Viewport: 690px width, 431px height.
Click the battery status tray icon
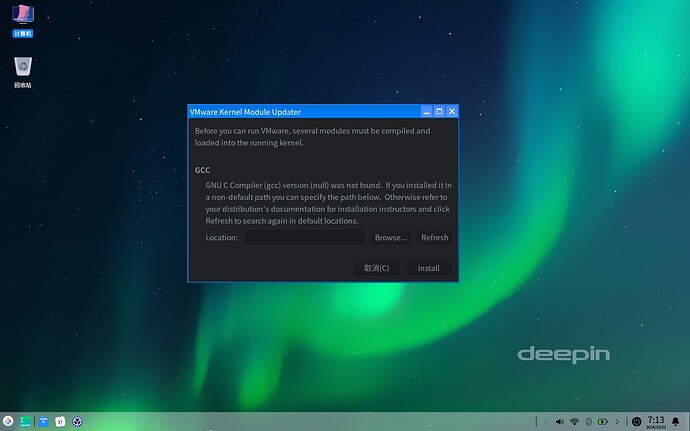pyautogui.click(x=603, y=422)
